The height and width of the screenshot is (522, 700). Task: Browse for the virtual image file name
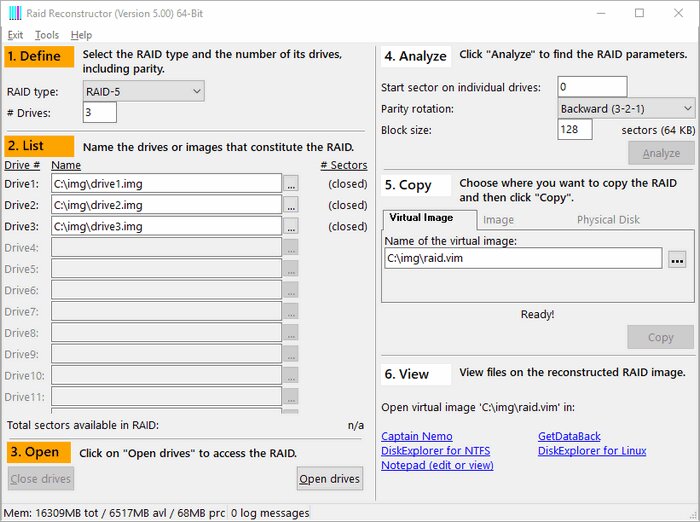tap(677, 259)
